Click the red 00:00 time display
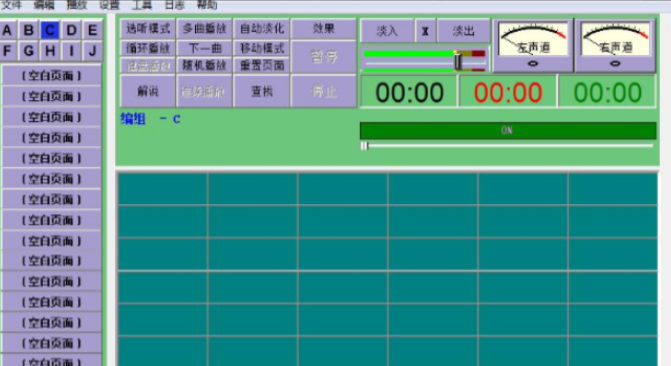 [x=508, y=92]
